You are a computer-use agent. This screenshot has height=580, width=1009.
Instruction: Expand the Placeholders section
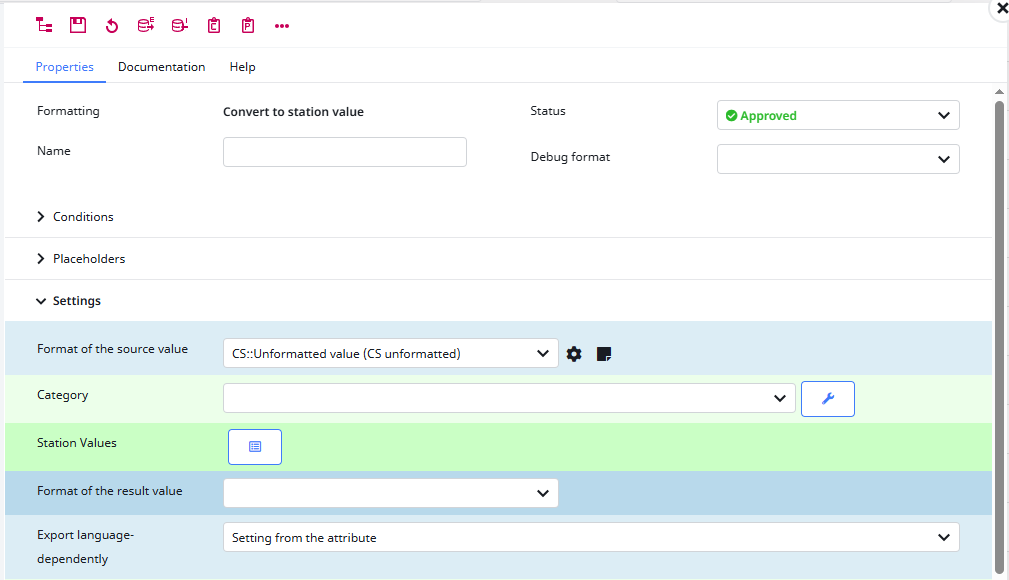pos(89,258)
